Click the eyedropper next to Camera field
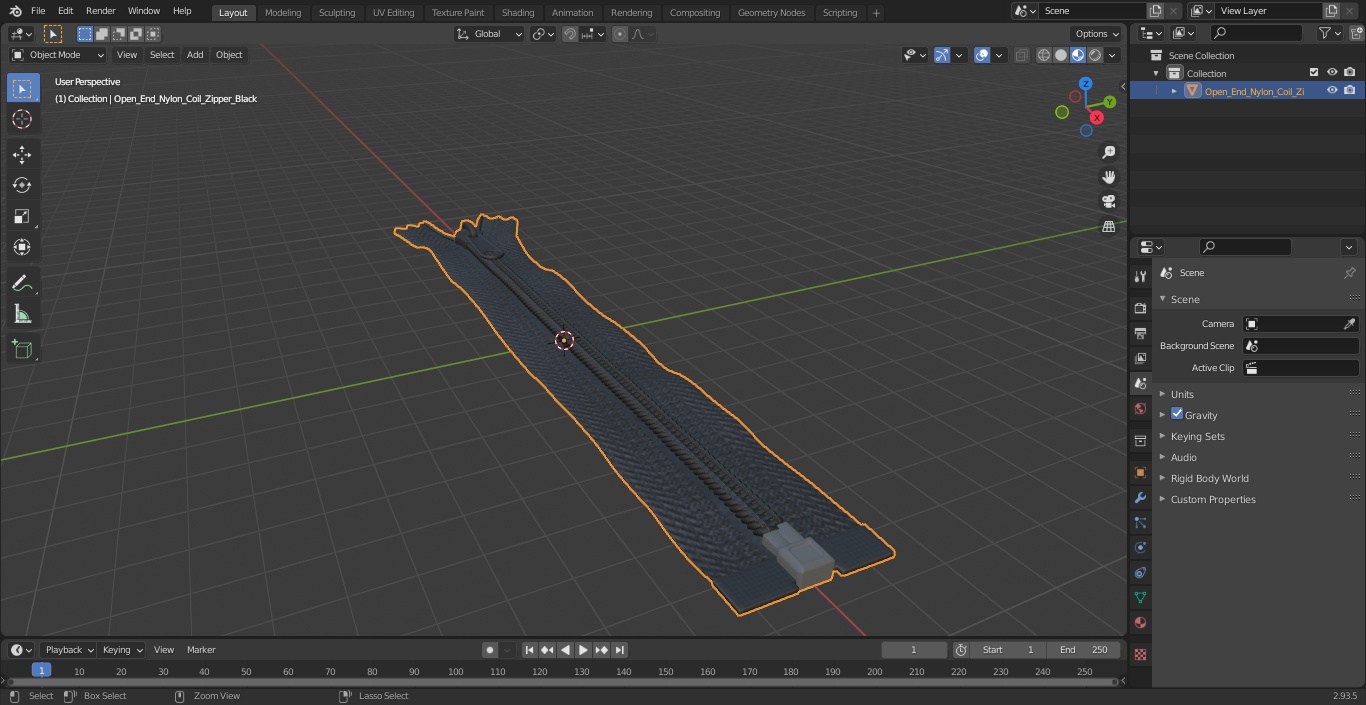This screenshot has height=705, width=1366. pos(1349,324)
